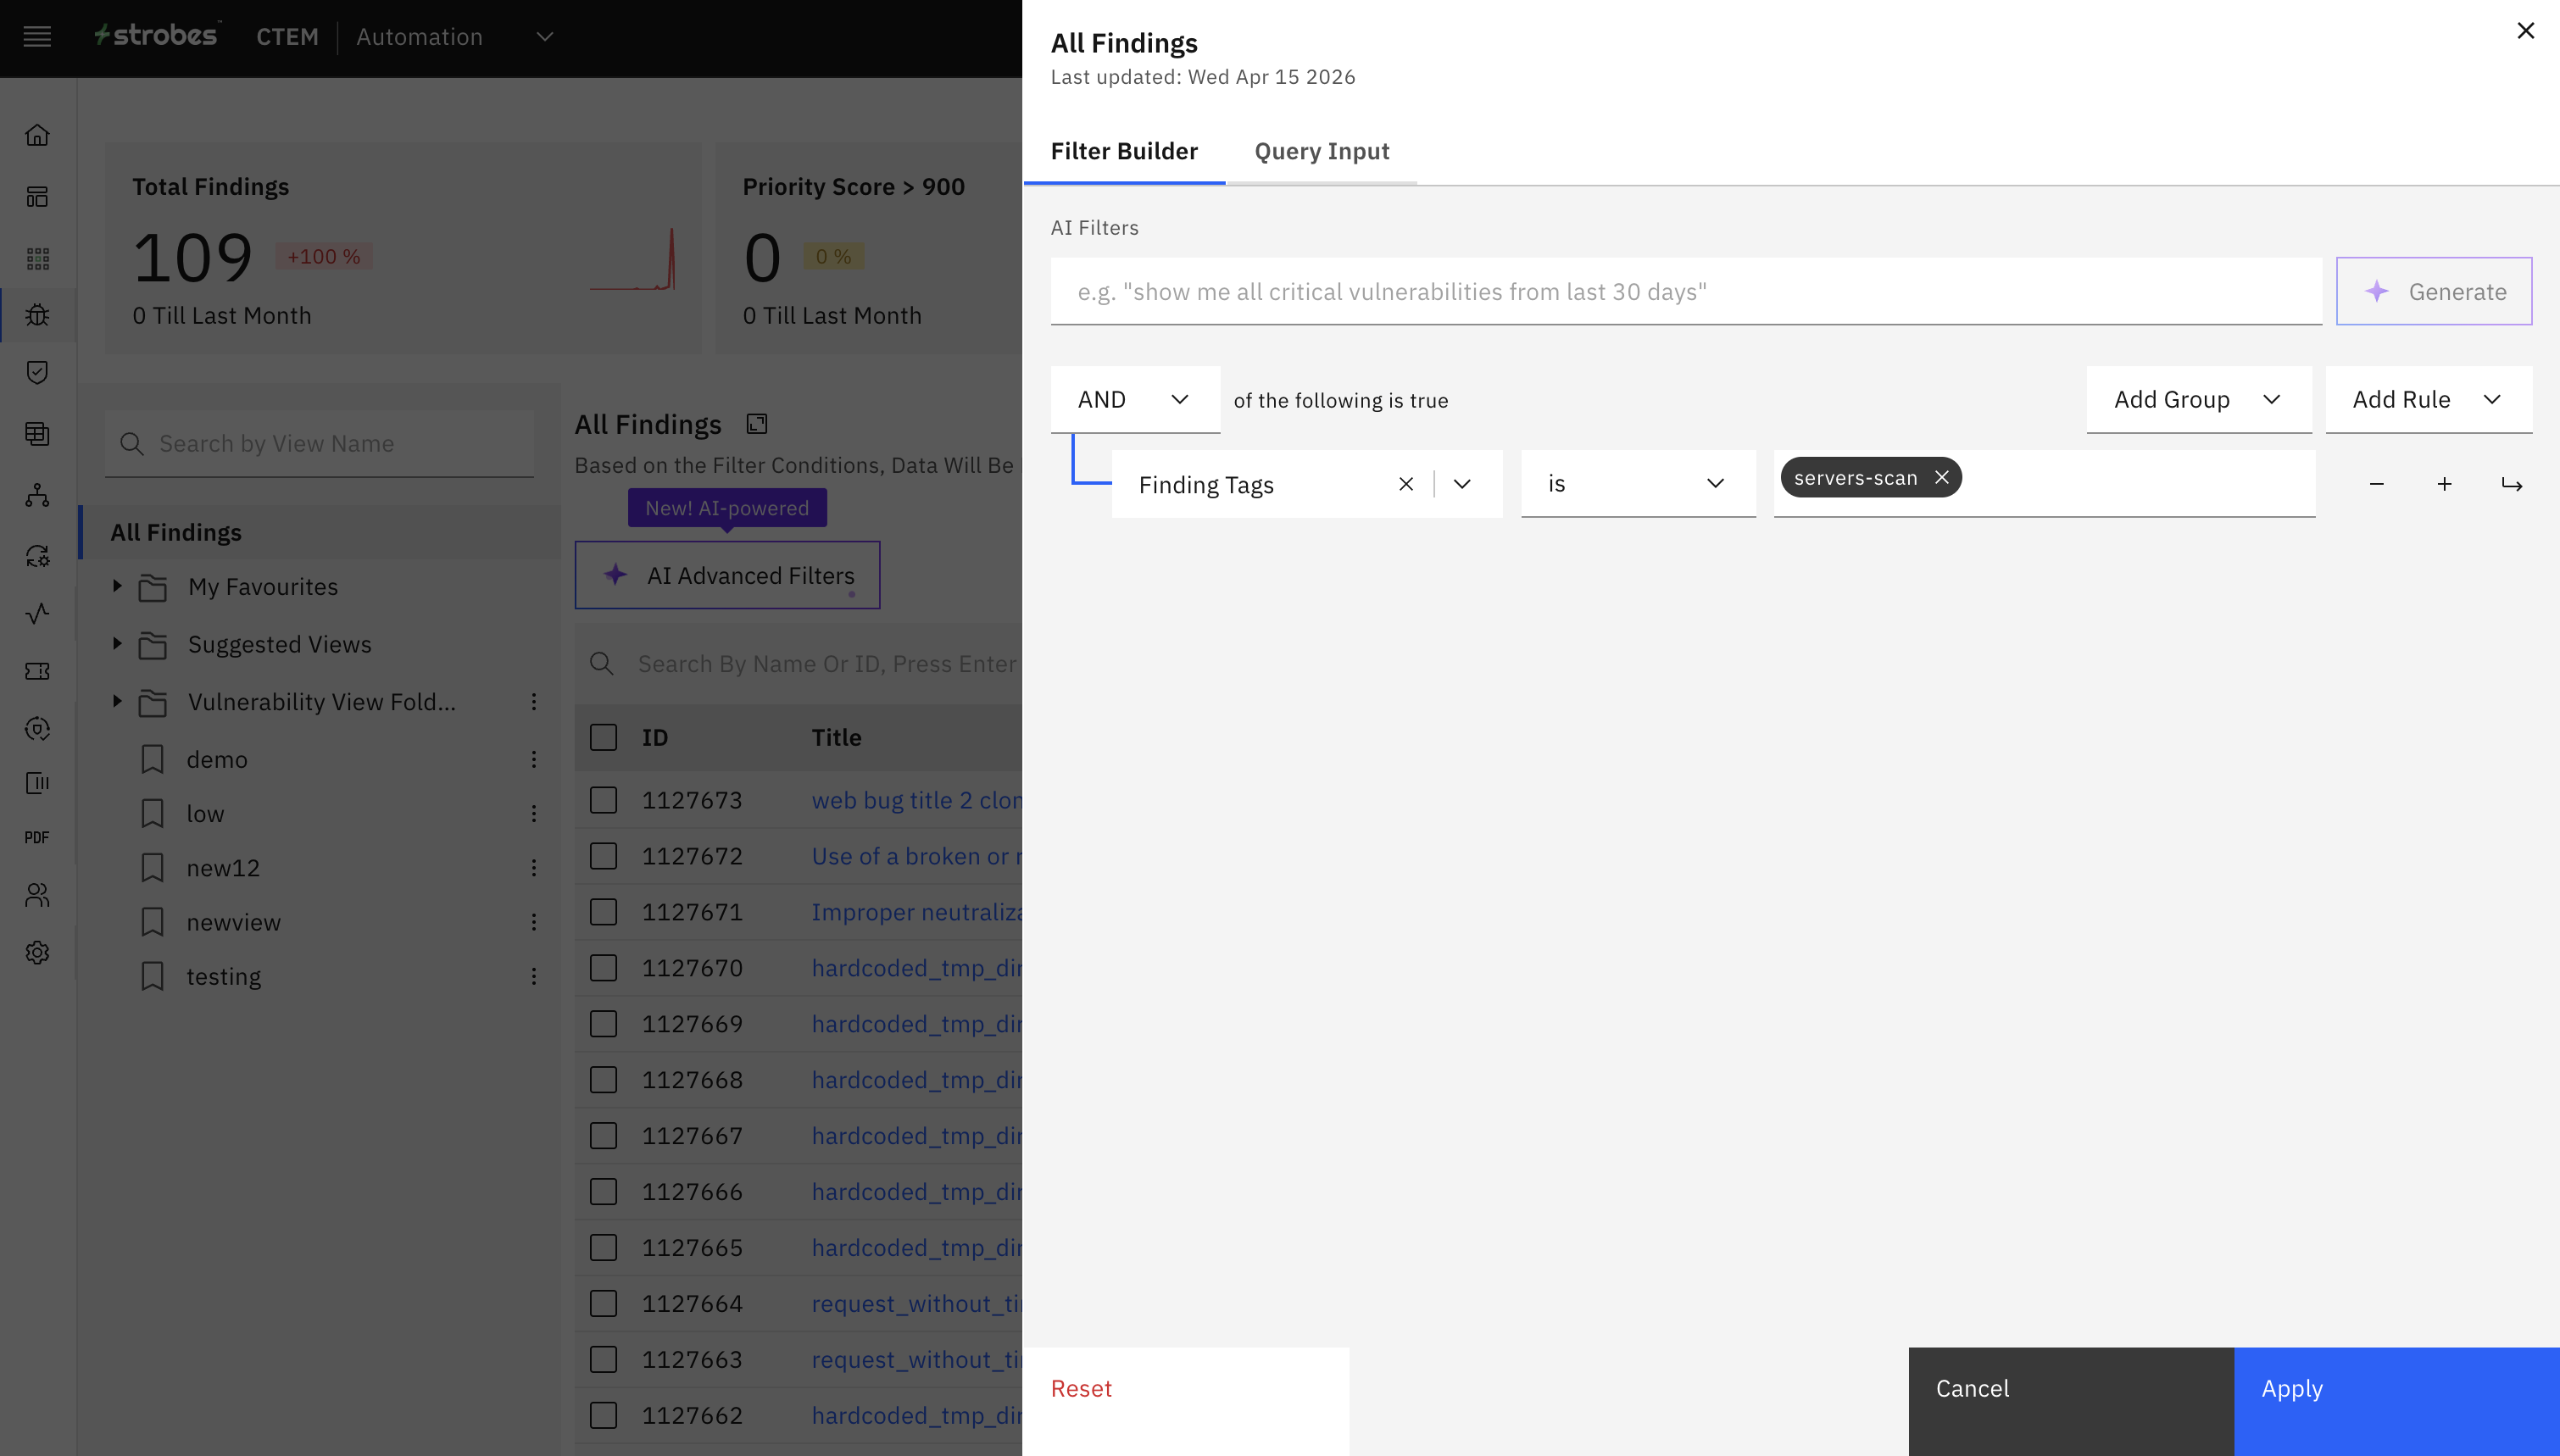Open the Add Rule dropdown
The height and width of the screenshot is (1456, 2560).
pyautogui.click(x=2427, y=399)
